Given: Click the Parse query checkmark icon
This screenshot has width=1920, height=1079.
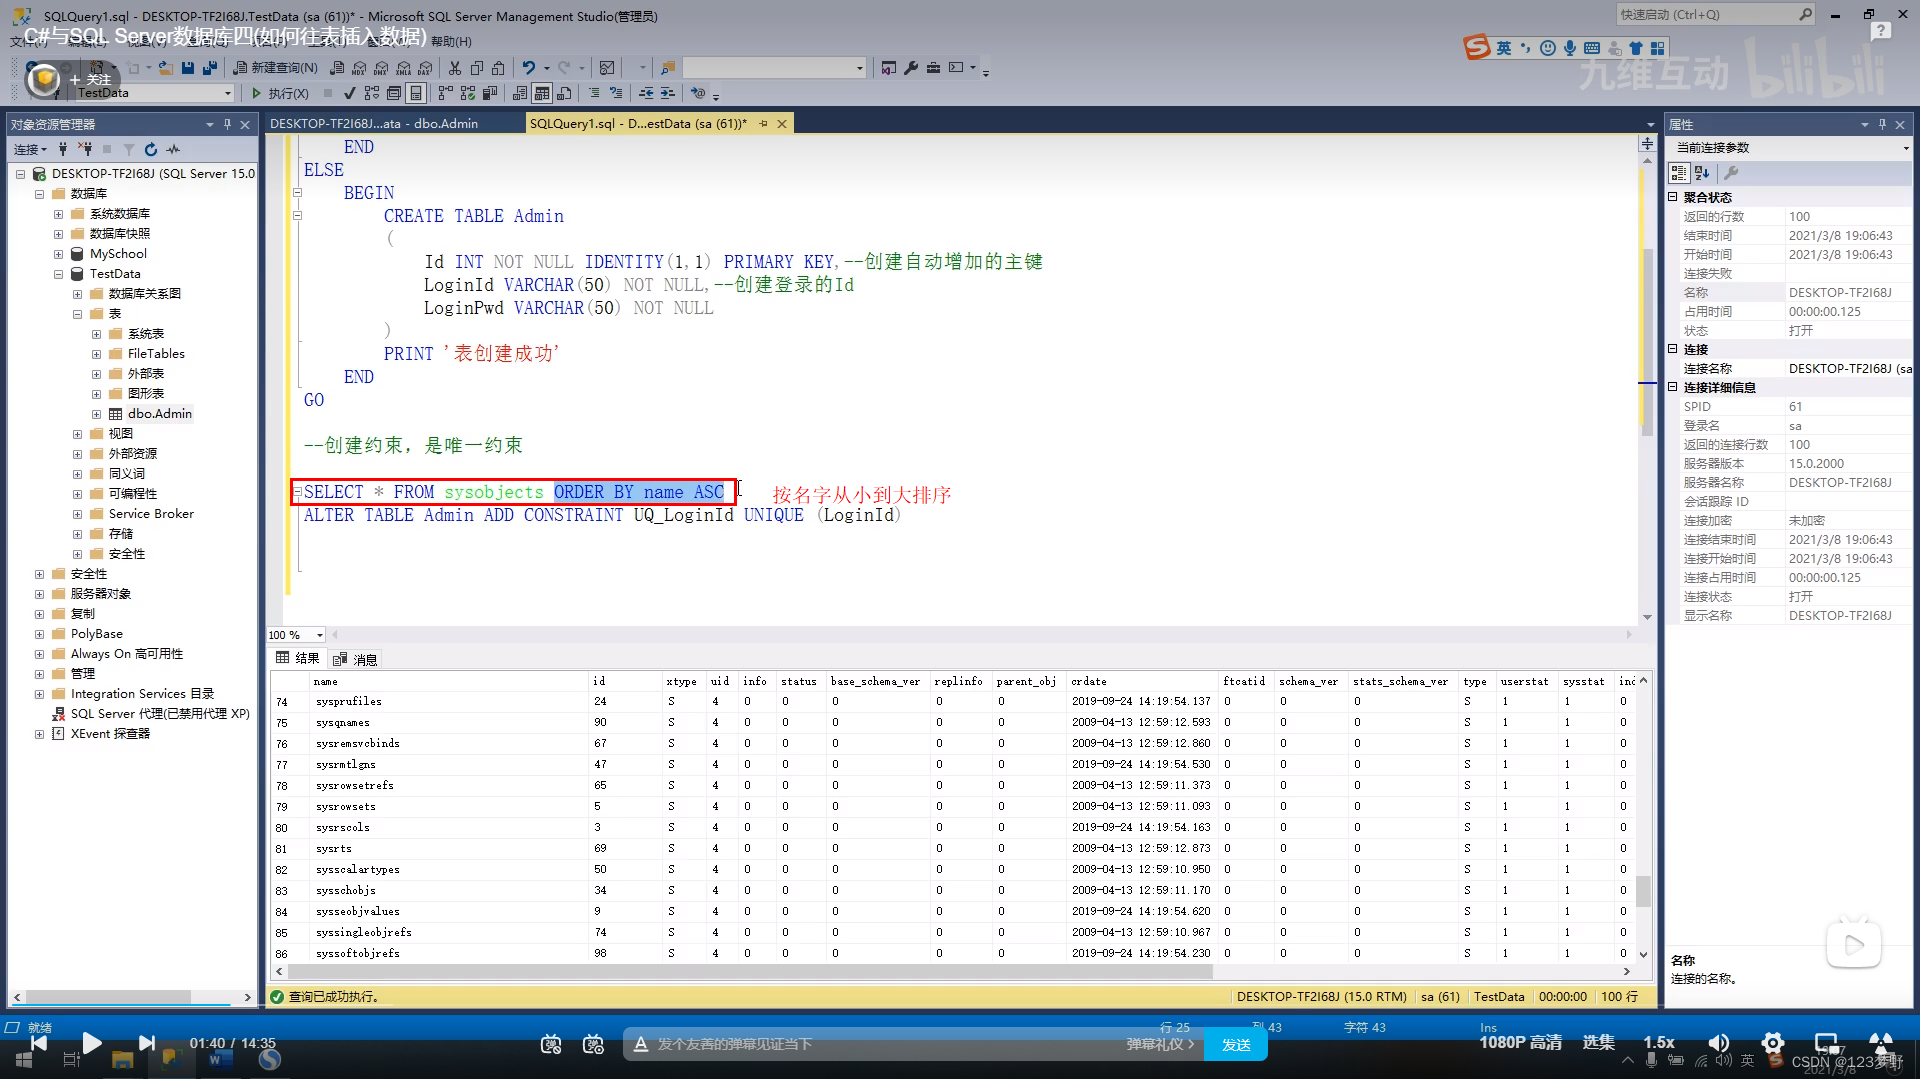Looking at the screenshot, I should pos(349,93).
